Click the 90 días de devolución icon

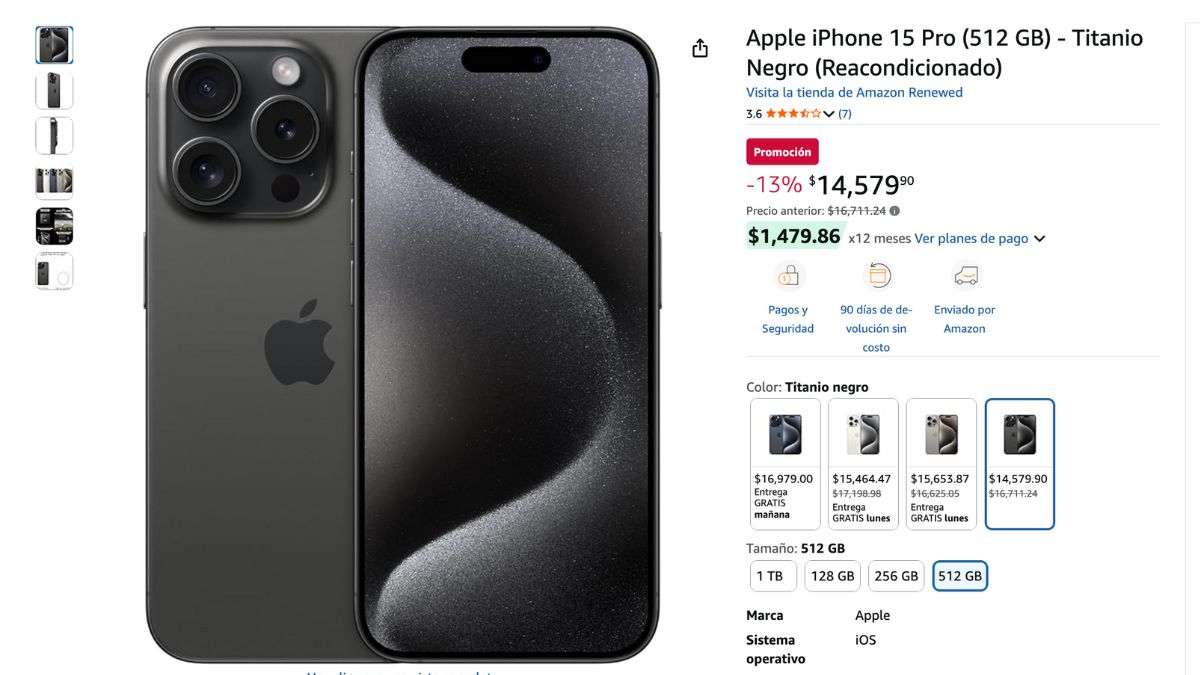(878, 275)
